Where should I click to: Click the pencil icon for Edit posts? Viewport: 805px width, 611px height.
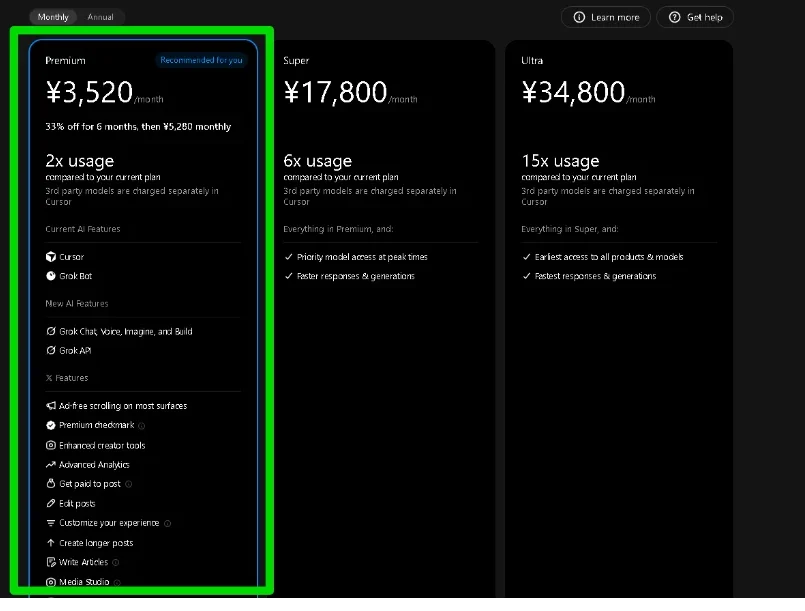[51, 503]
